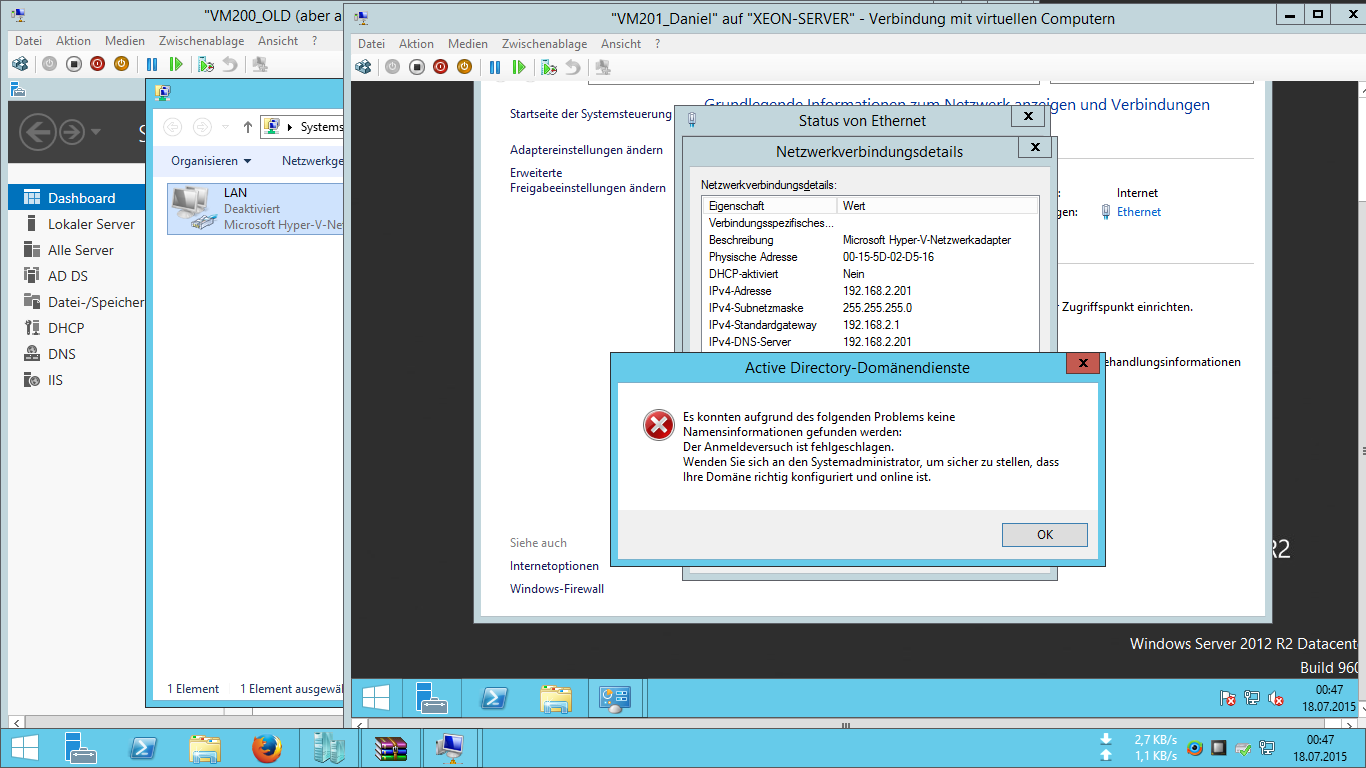
Task: Select DNS in Server Manager sidebar
Action: click(62, 354)
